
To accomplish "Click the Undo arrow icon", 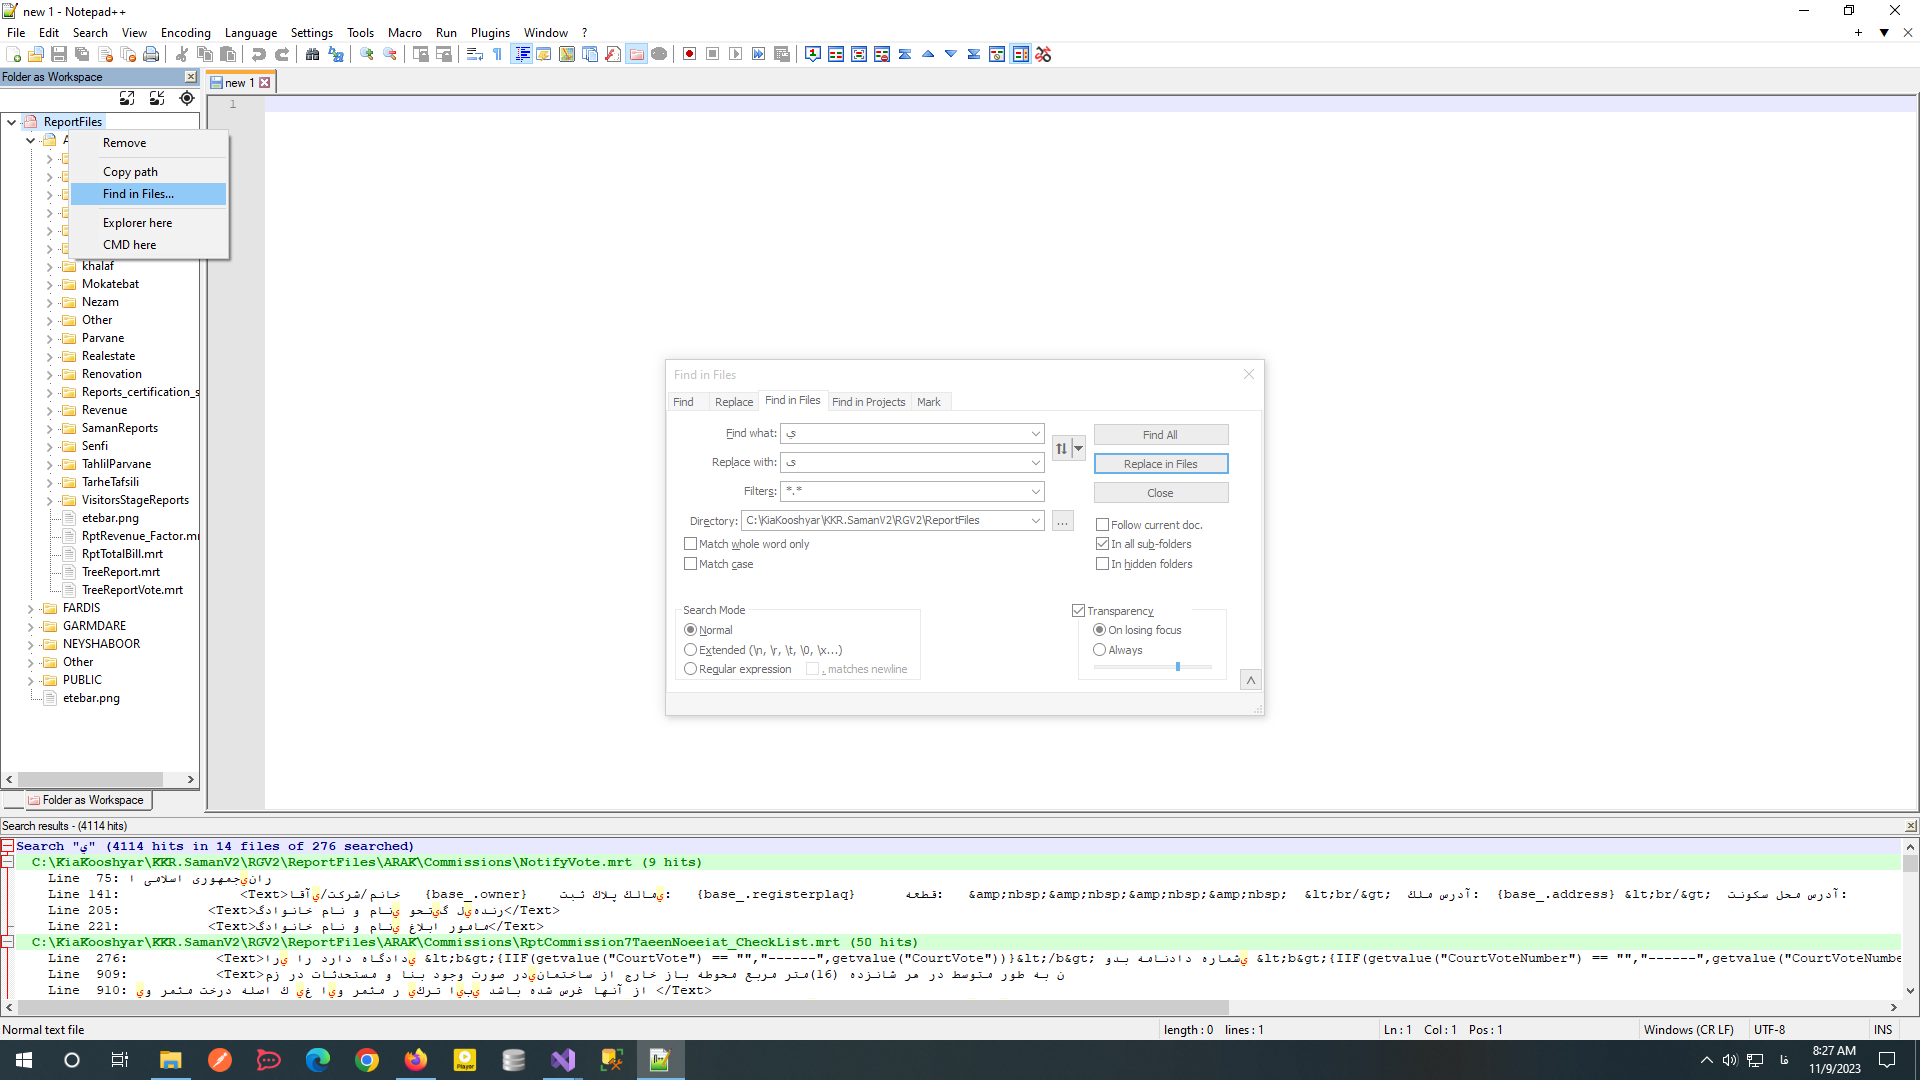I will coord(259,54).
